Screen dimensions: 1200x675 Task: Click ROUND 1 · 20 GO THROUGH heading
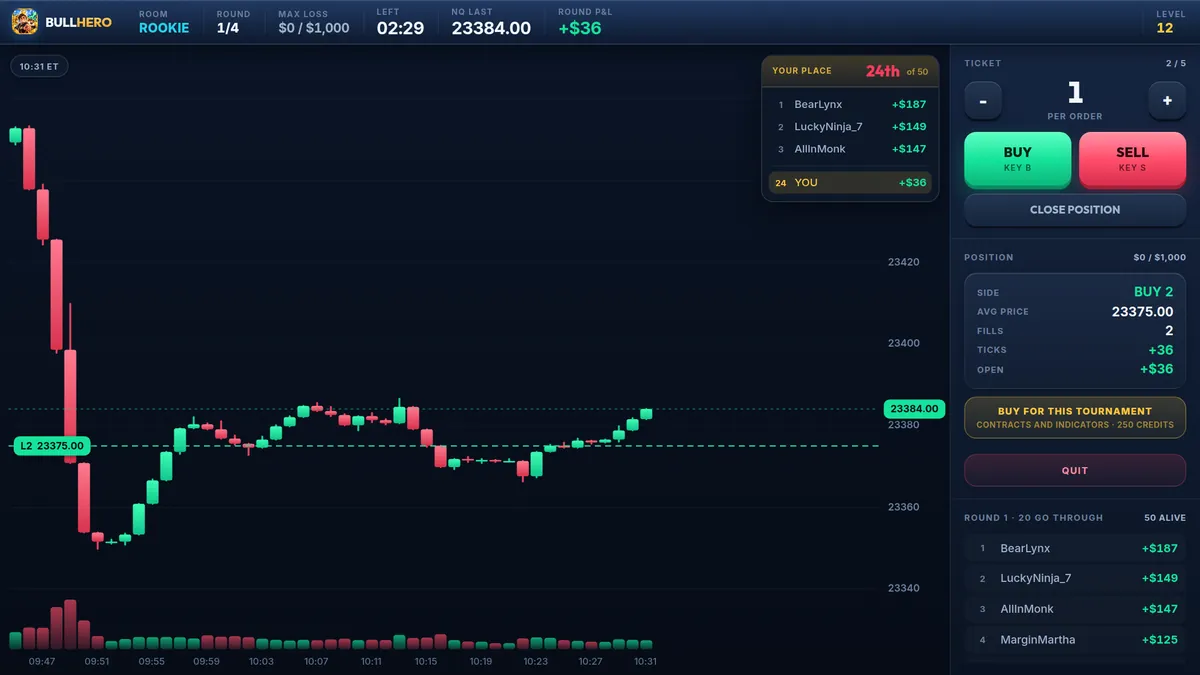click(x=1033, y=518)
